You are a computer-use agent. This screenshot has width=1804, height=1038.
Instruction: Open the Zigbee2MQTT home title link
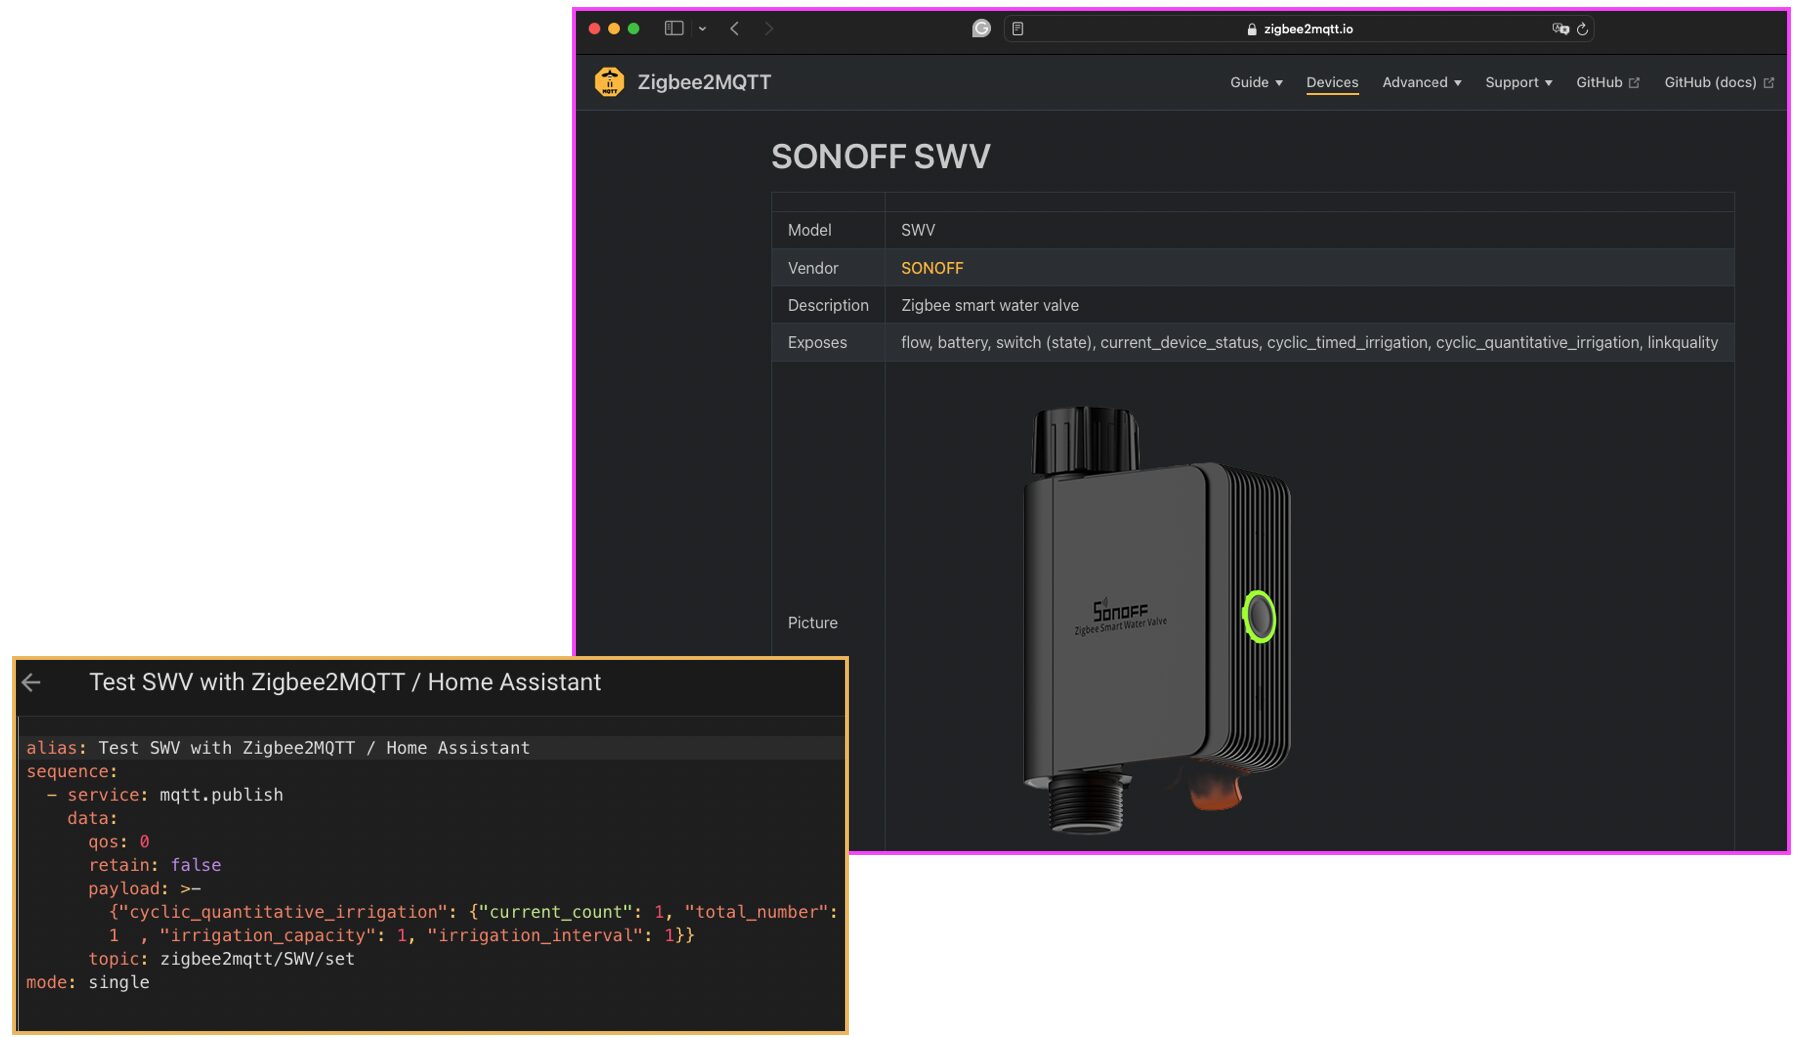tap(704, 82)
